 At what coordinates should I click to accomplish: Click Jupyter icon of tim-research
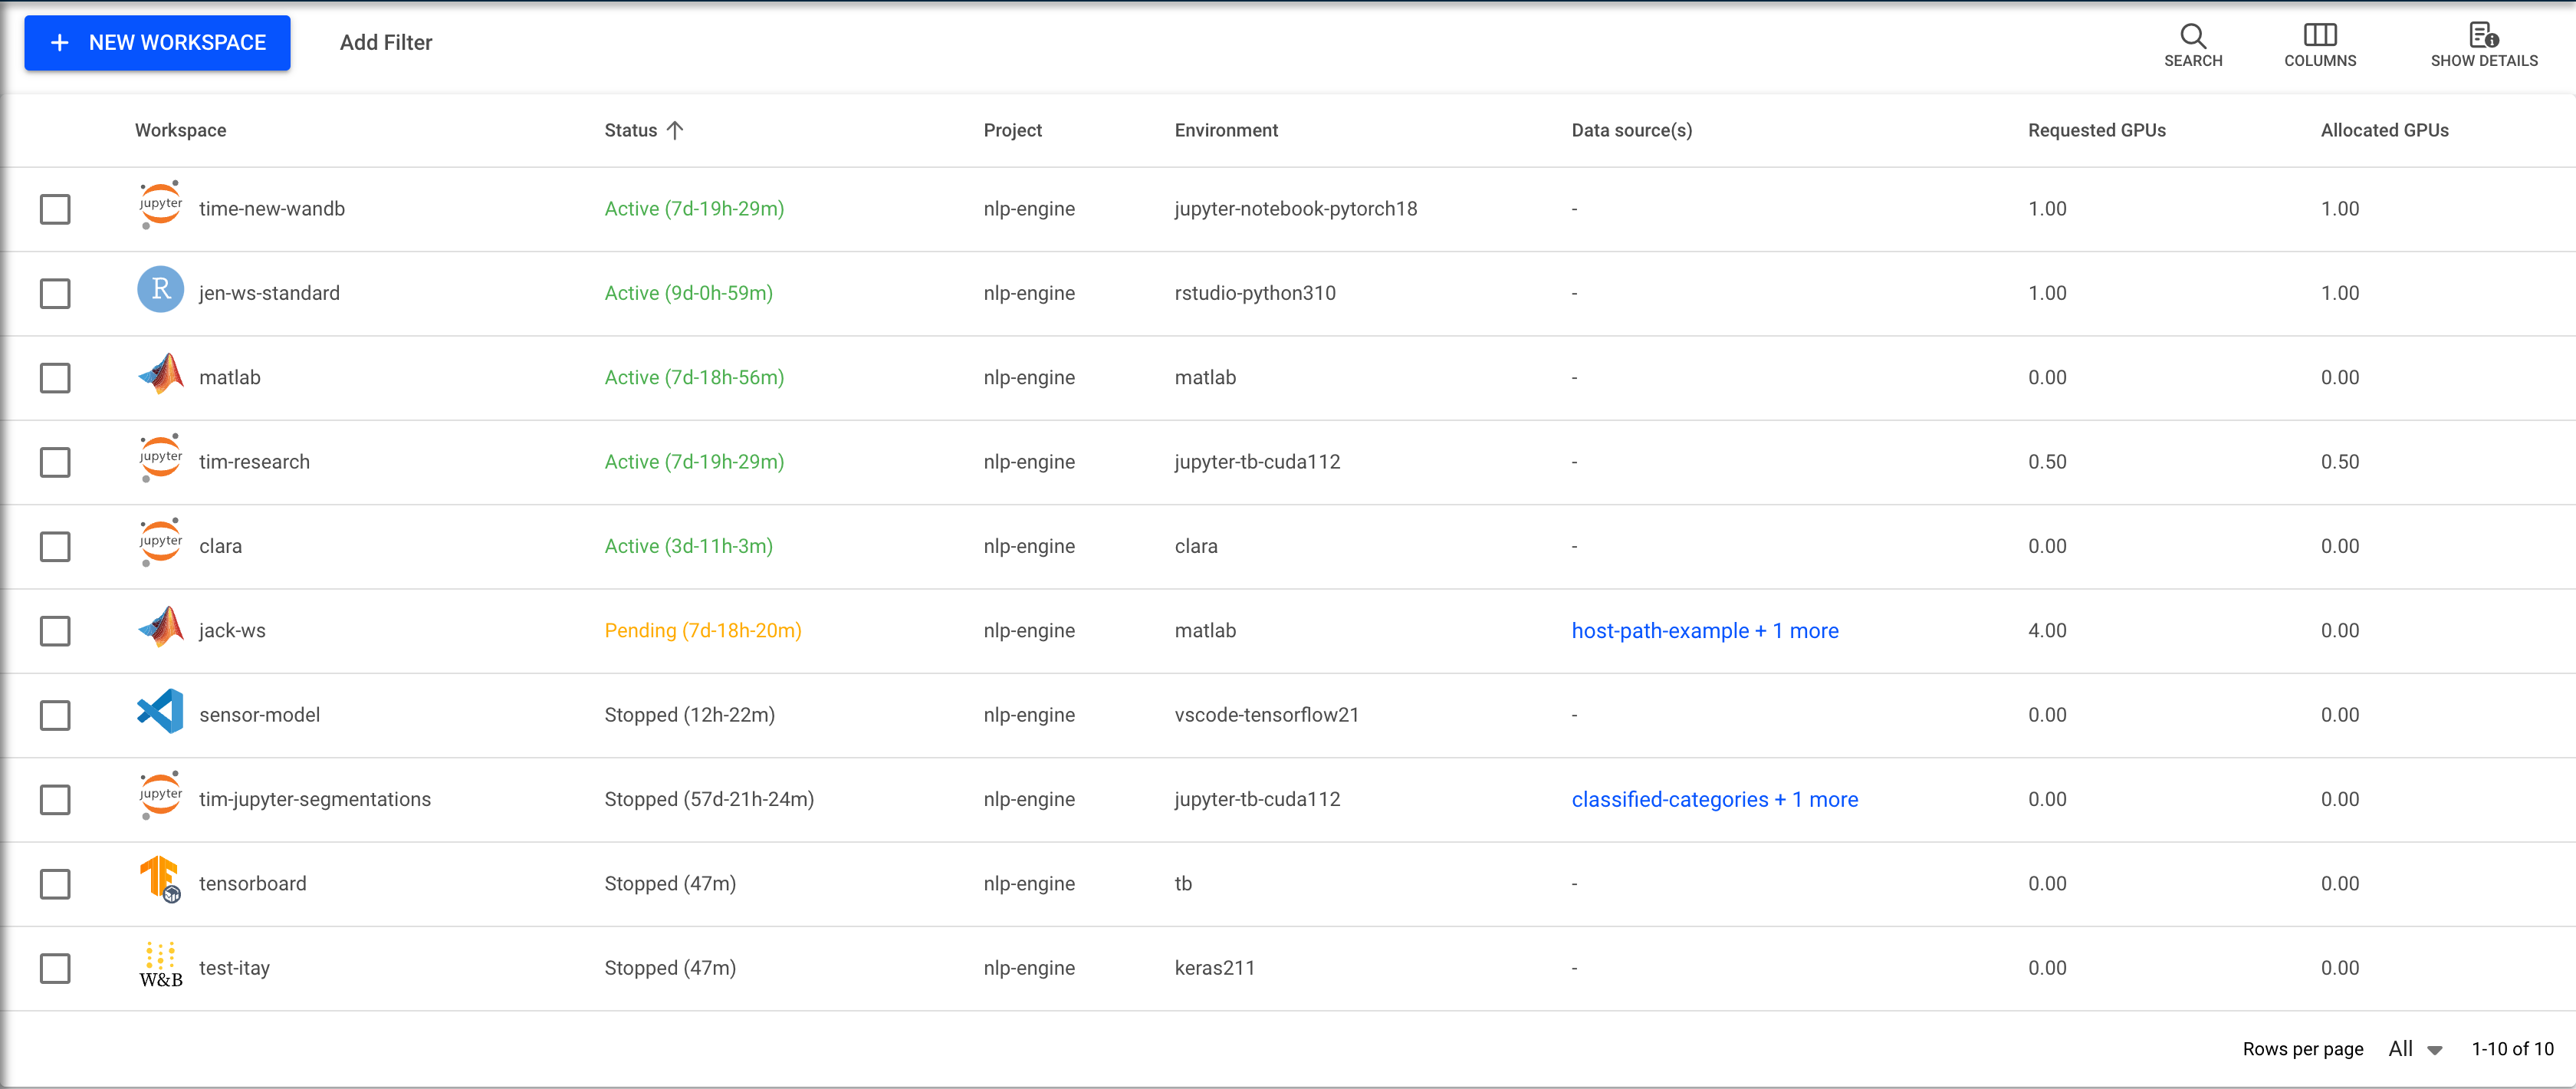click(x=160, y=458)
